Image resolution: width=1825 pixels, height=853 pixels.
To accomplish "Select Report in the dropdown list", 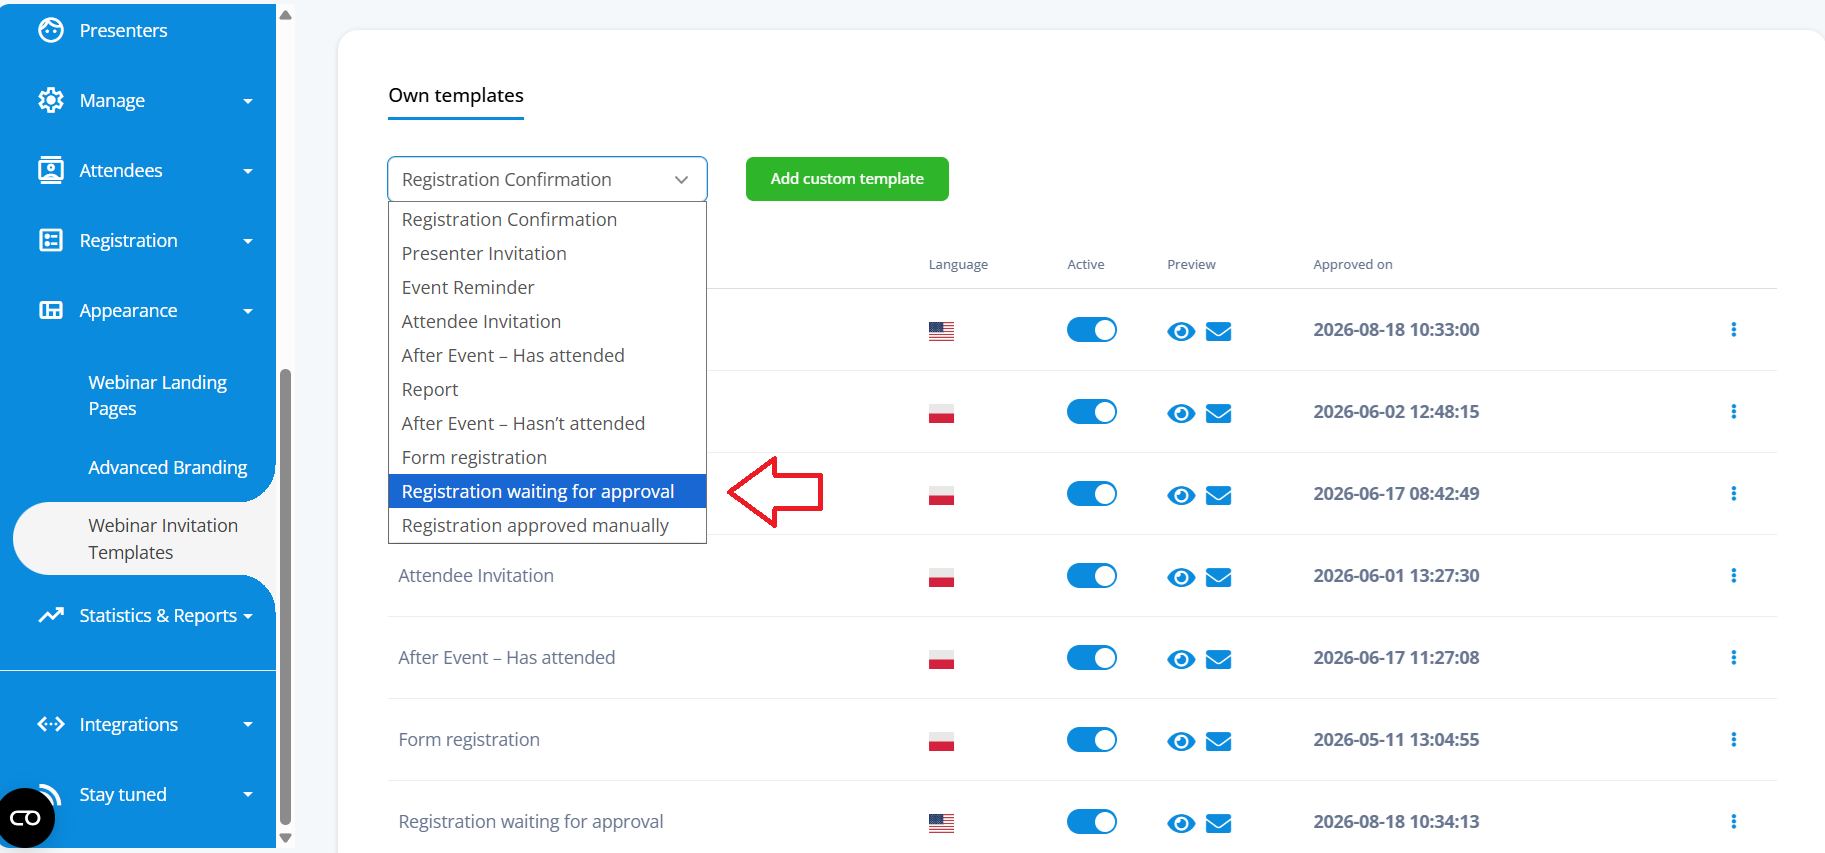I will (x=547, y=389).
